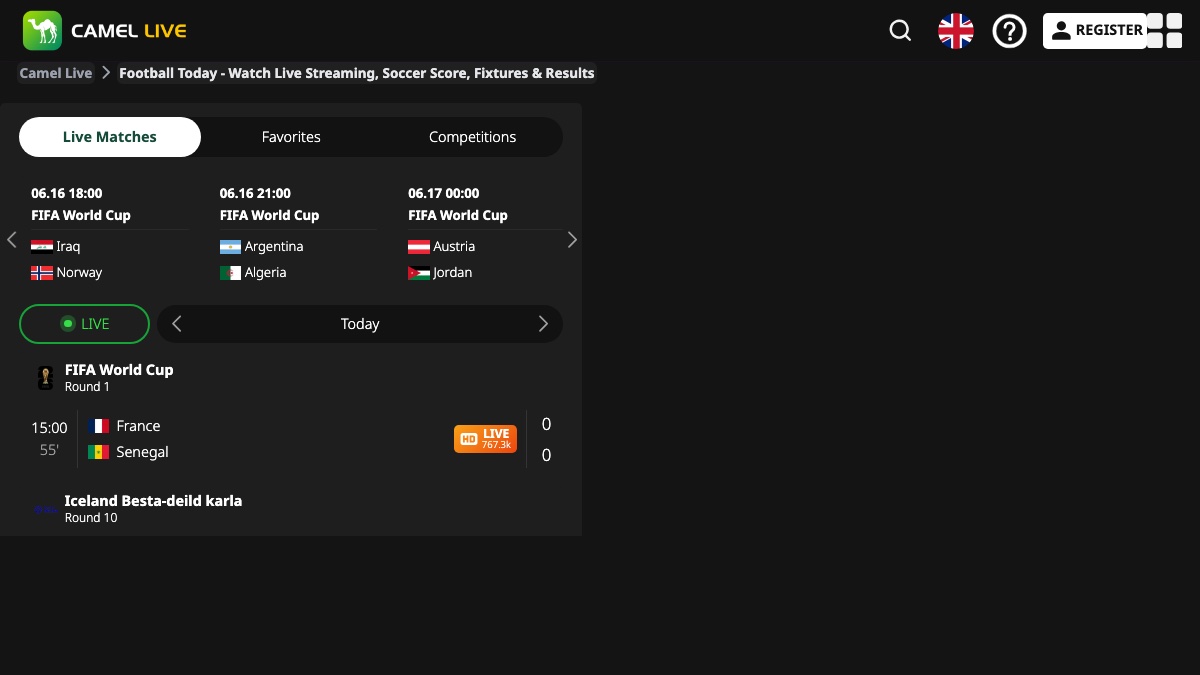Switch to Favorites tab
Image resolution: width=1200 pixels, height=675 pixels.
click(x=291, y=137)
